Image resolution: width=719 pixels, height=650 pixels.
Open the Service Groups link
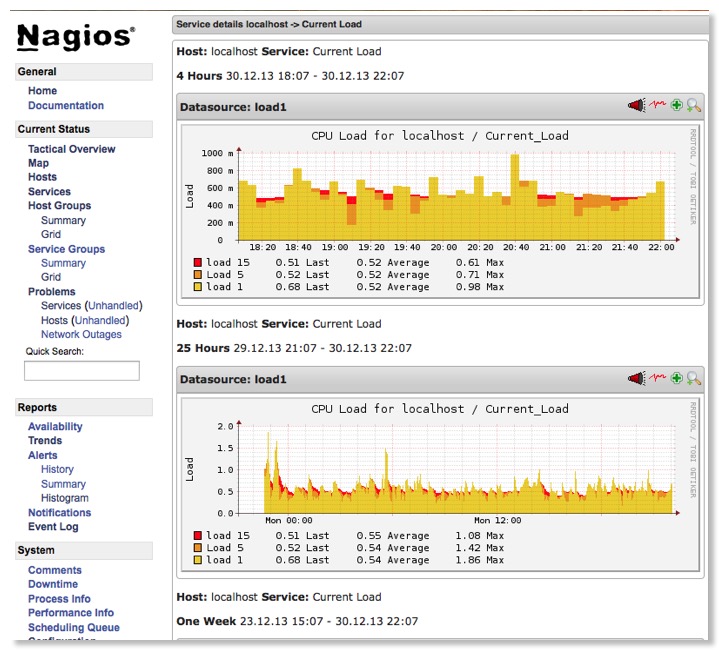(x=66, y=249)
